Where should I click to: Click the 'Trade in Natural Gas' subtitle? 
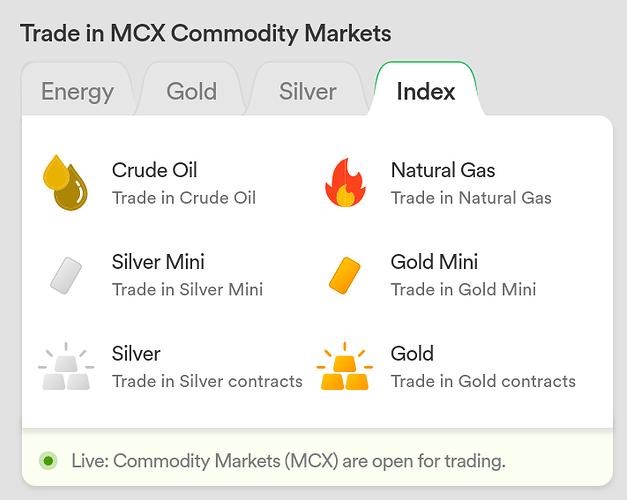point(471,198)
